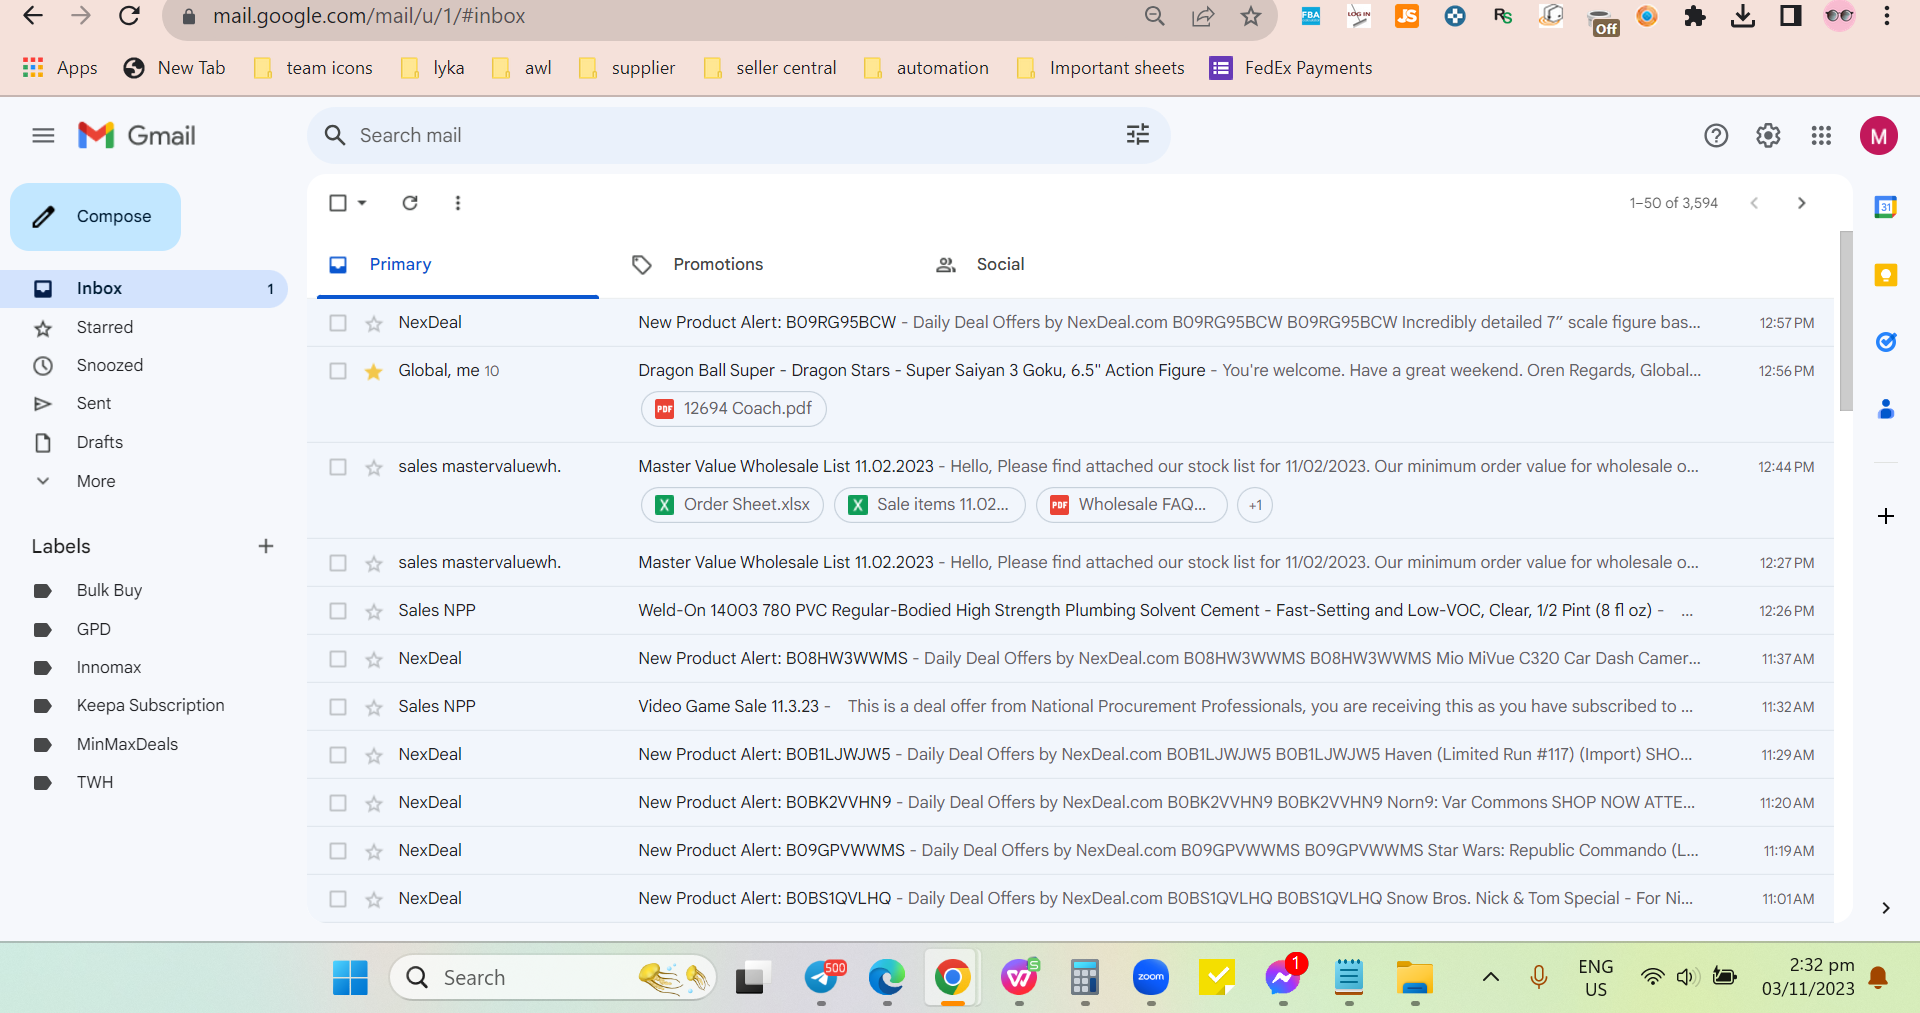The height and width of the screenshot is (1013, 1920).
Task: Open the select dropdown arrow beside checkbox
Action: click(362, 203)
